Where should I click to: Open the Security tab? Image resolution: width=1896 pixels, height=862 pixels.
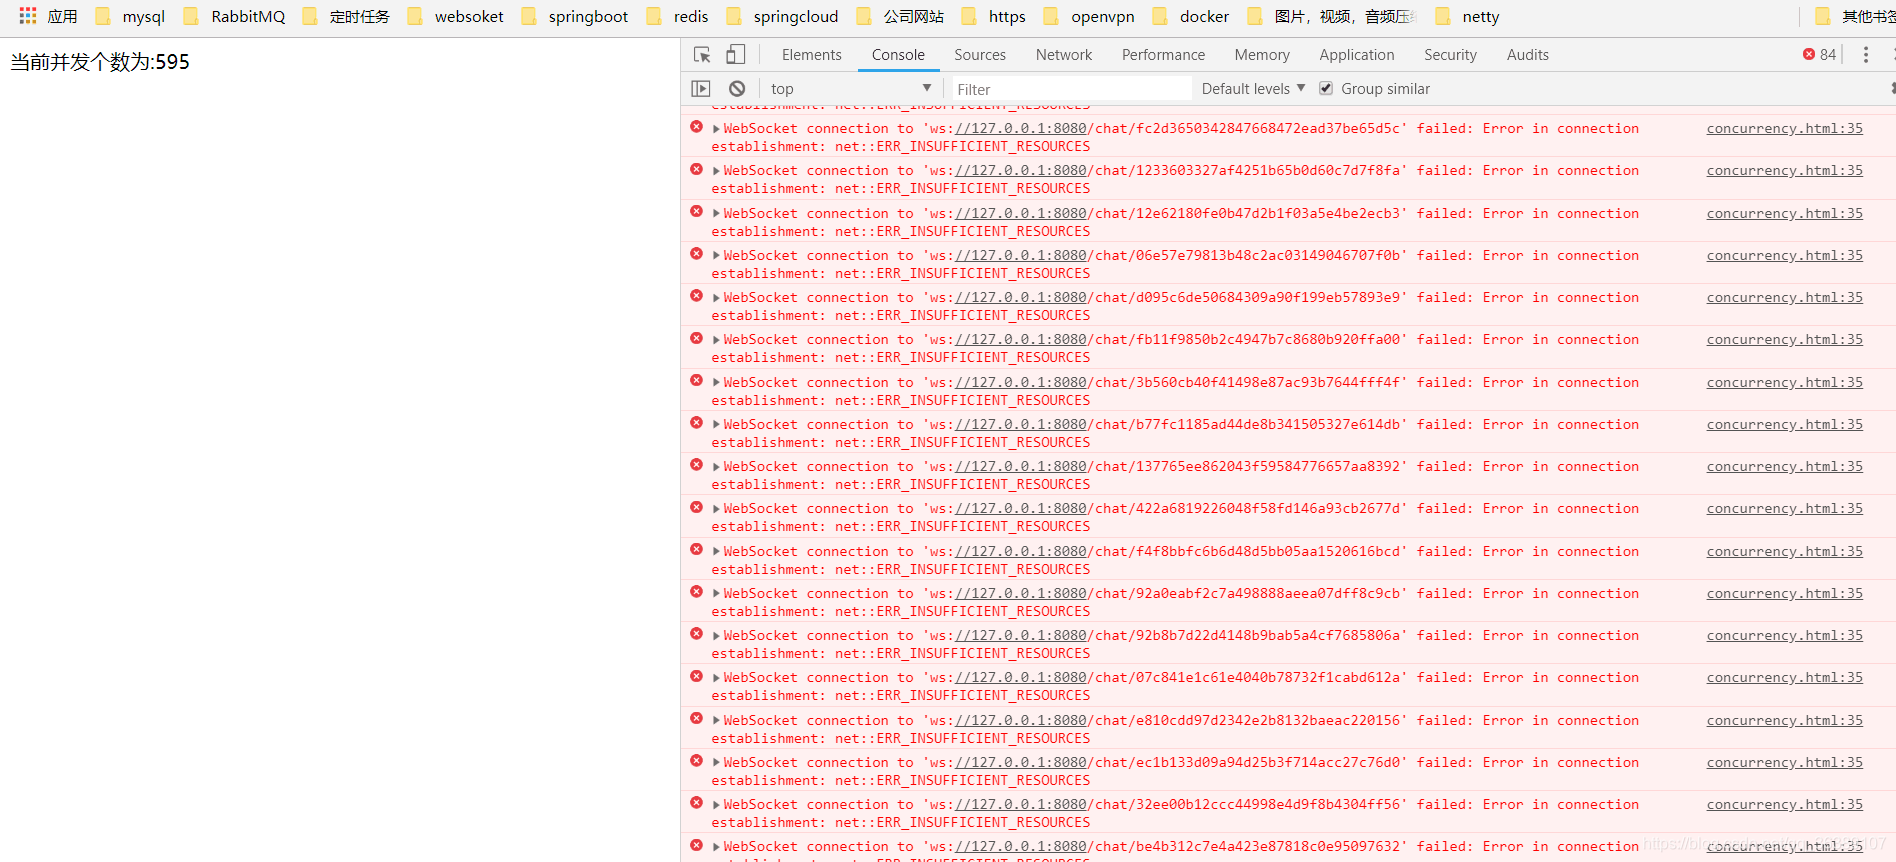[x=1450, y=55]
